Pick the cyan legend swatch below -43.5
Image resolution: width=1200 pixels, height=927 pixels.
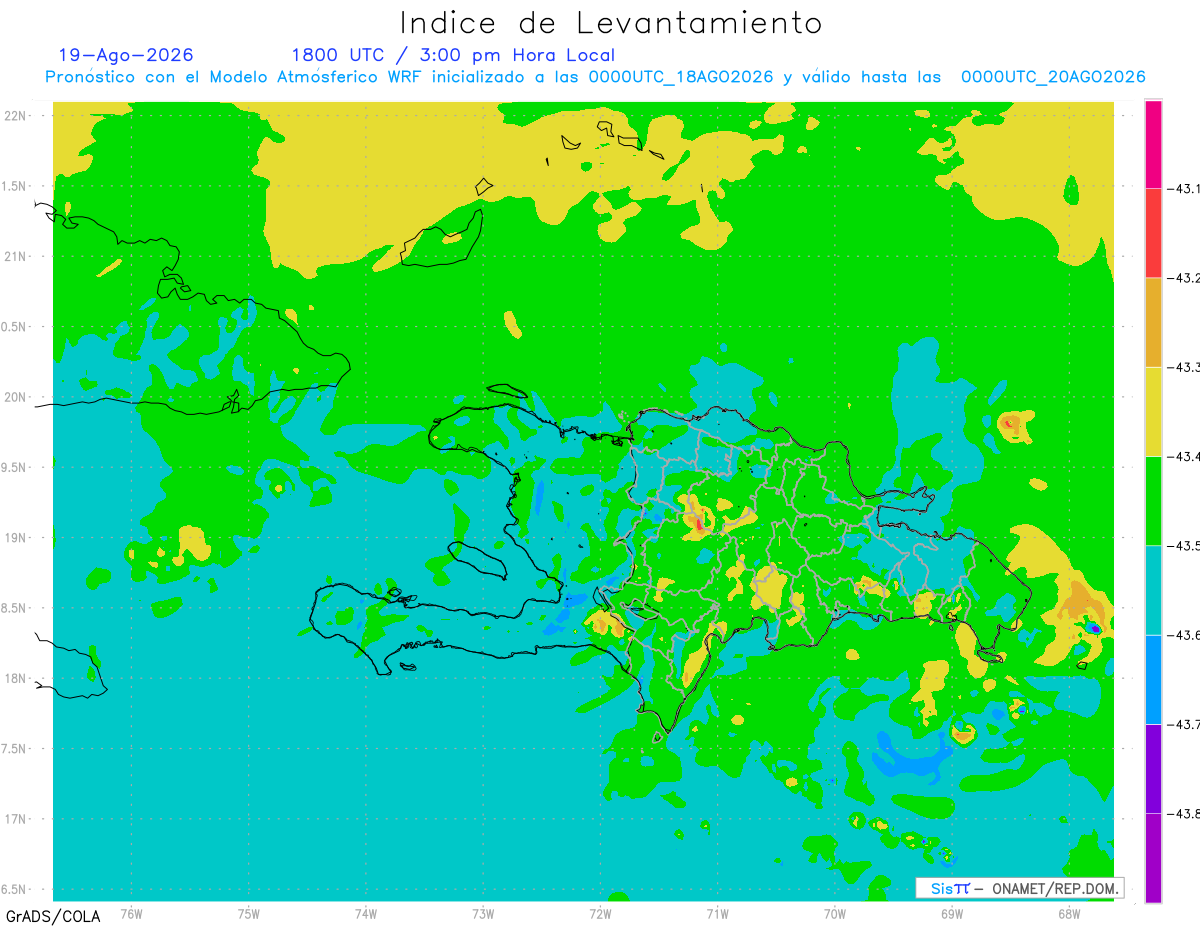click(1153, 590)
